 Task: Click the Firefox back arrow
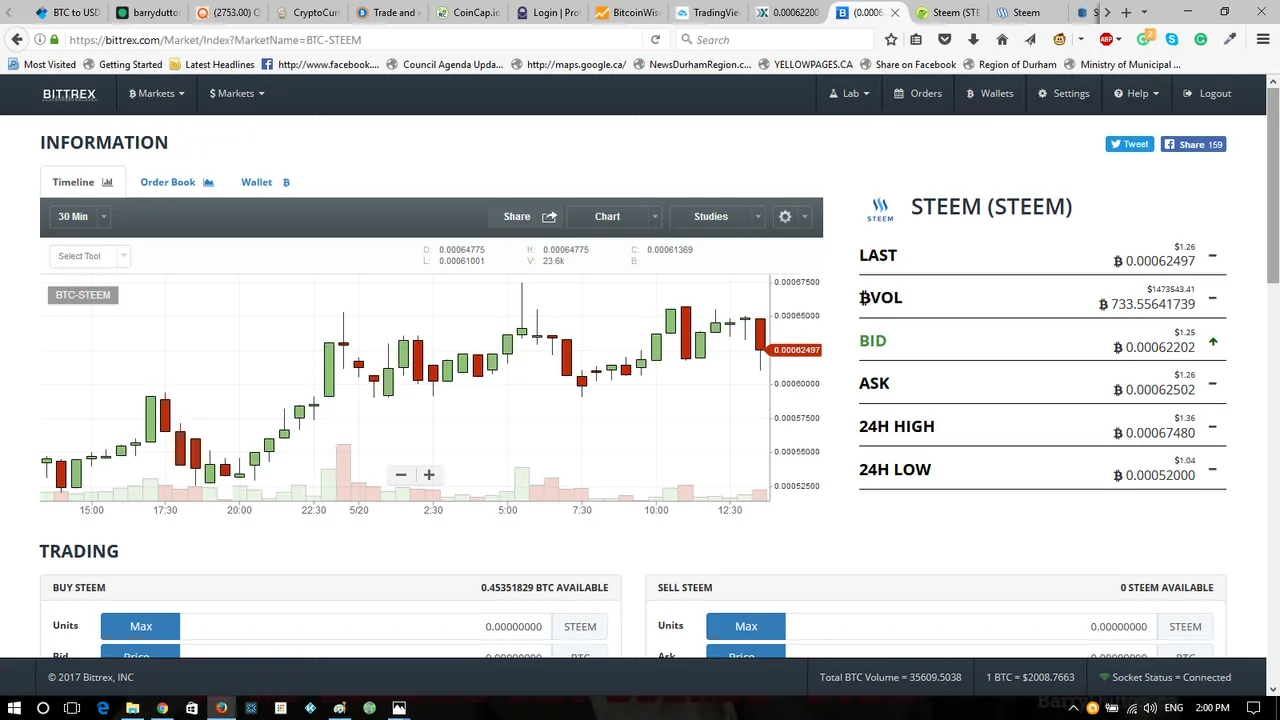coord(17,39)
